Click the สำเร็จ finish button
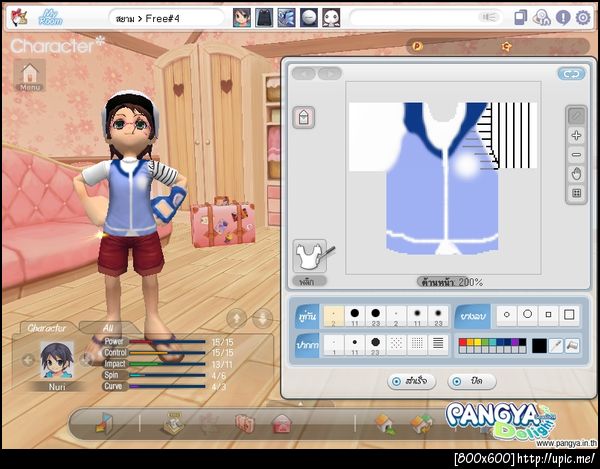This screenshot has height=469, width=600. point(411,381)
